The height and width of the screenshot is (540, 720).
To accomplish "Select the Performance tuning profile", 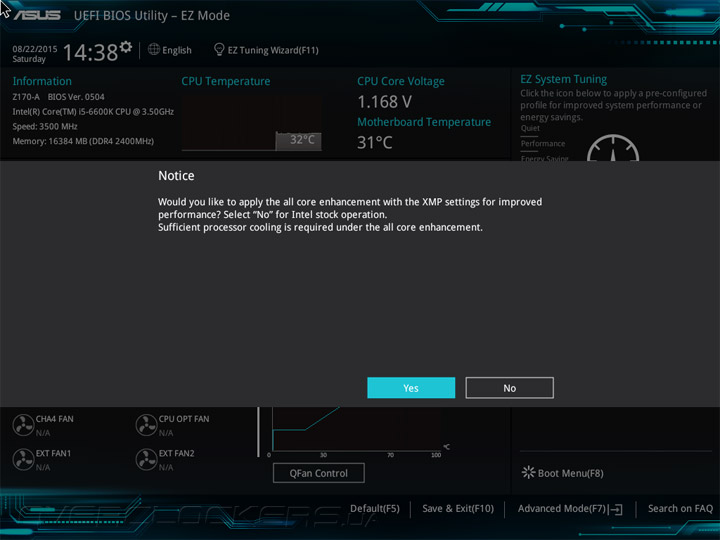I will 543,144.
